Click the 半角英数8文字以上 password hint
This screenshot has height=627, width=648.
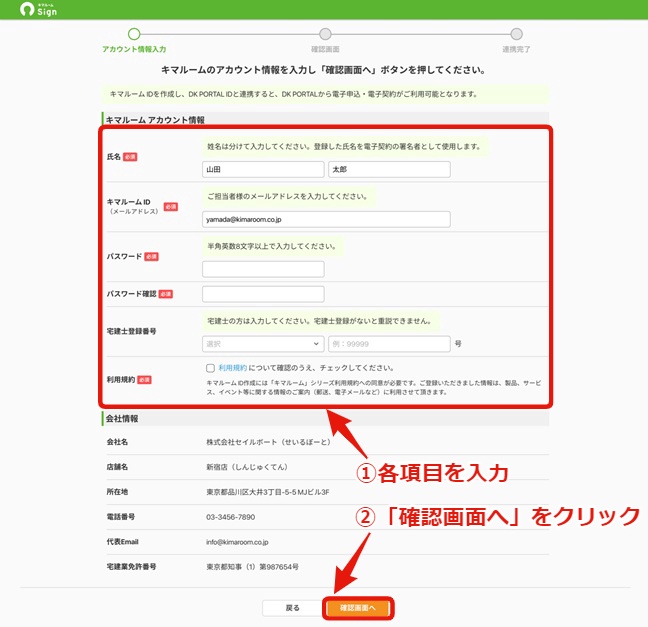point(272,246)
